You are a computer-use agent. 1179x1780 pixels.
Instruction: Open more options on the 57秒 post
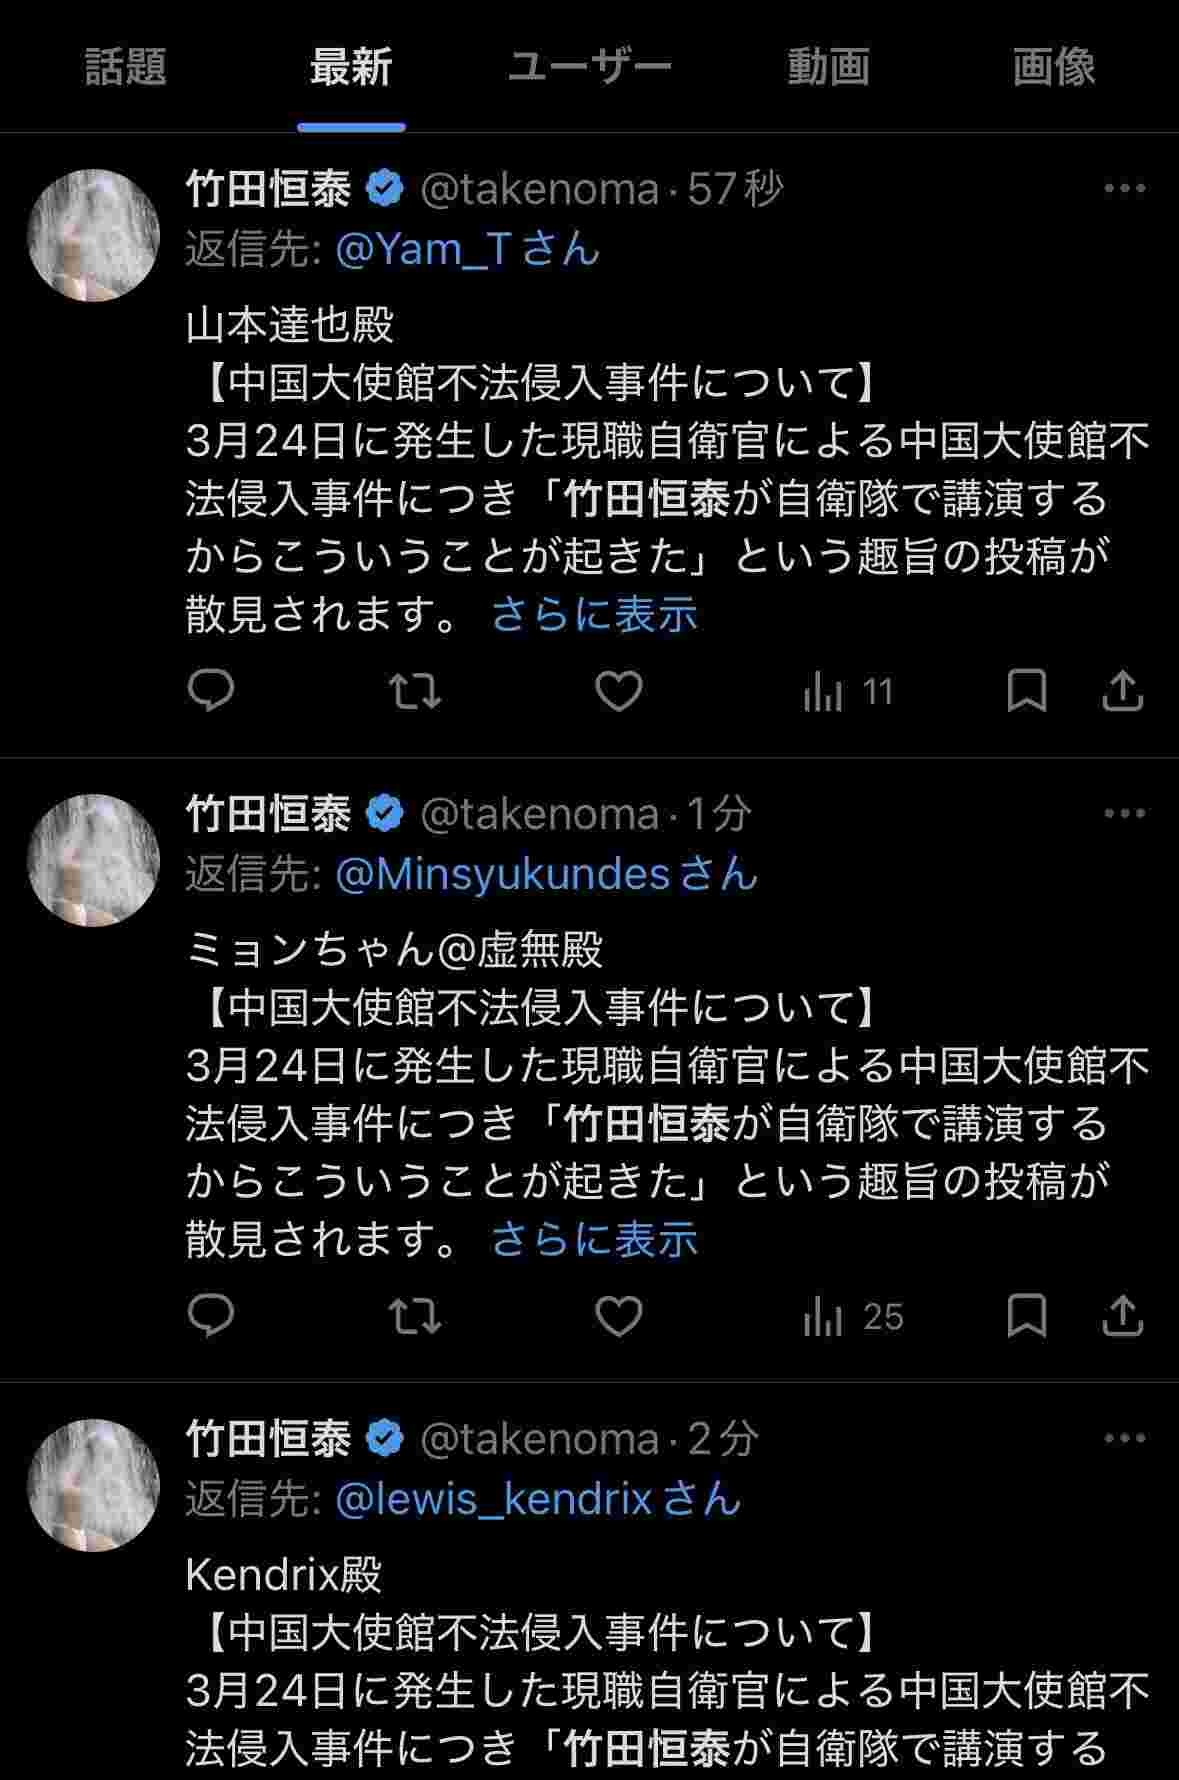[x=1124, y=188]
